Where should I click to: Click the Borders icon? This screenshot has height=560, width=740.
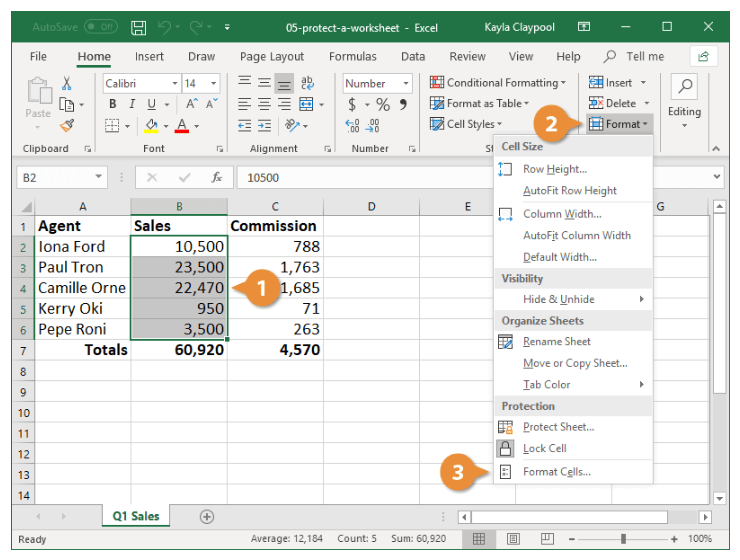(112, 125)
